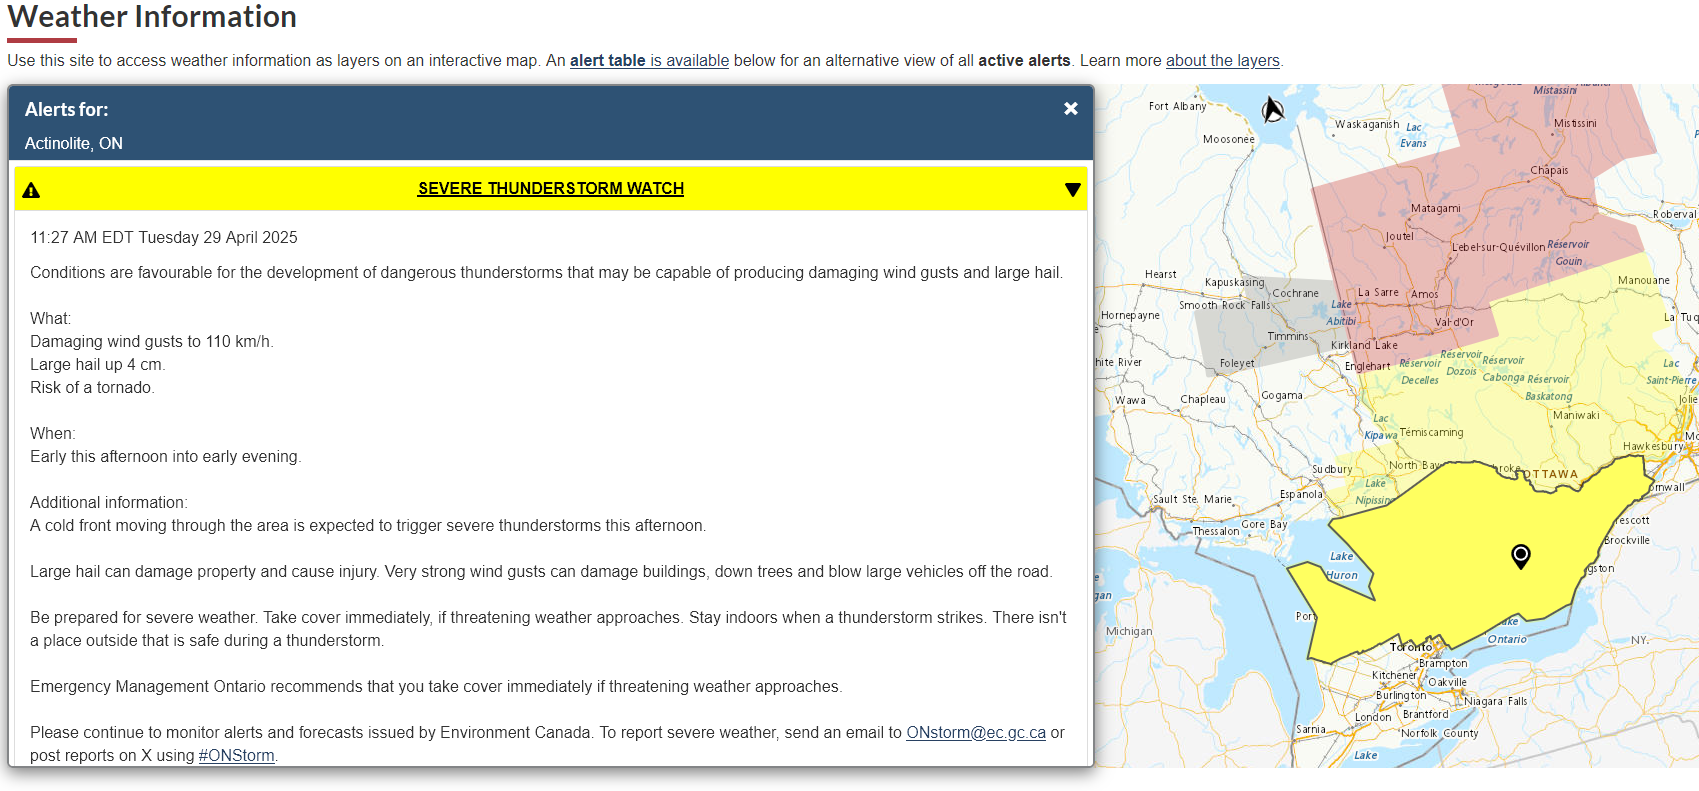Screen dimensions: 1699x791
Task: Collapse the Severe Thunderstorm Watch arrow
Action: (x=1072, y=190)
